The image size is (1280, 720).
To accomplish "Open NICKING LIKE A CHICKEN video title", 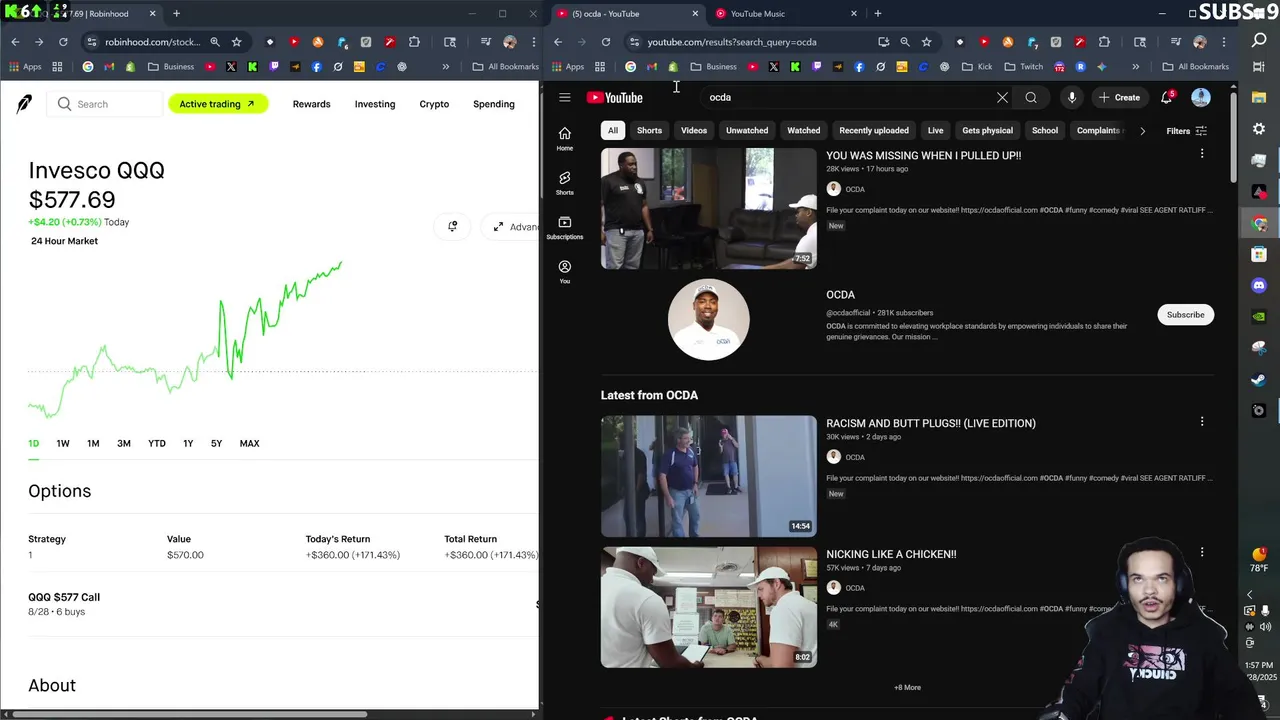I will 891,554.
